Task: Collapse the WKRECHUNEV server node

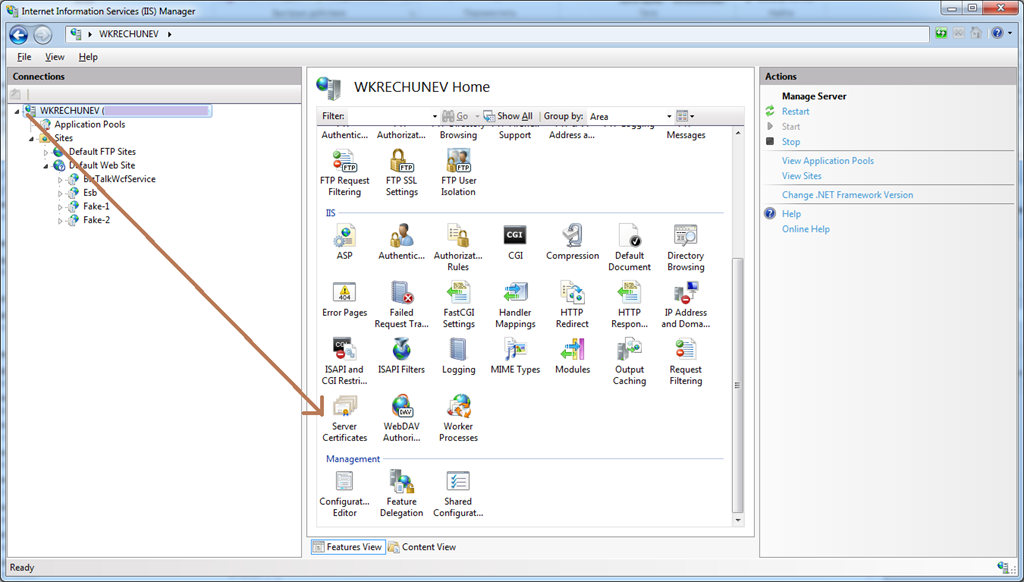Action: [x=17, y=111]
